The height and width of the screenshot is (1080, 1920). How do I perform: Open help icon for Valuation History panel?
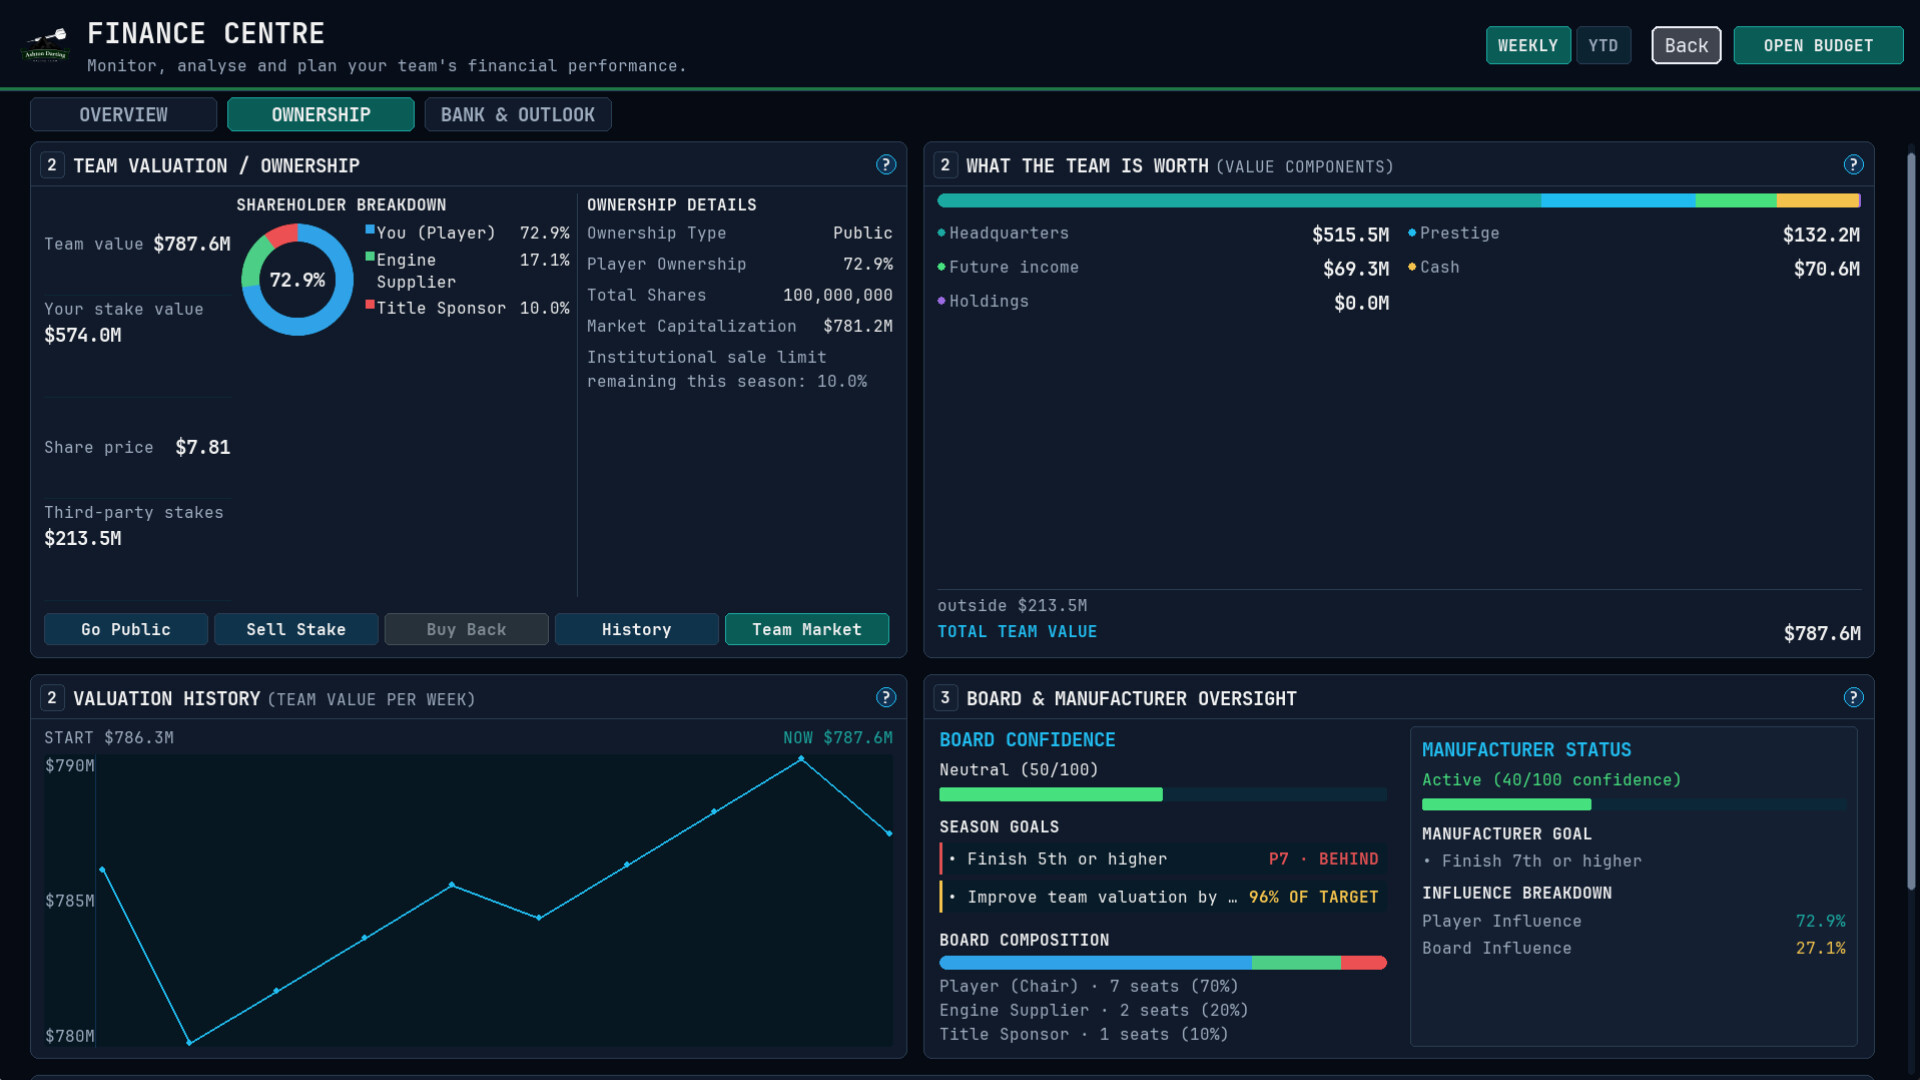click(886, 698)
